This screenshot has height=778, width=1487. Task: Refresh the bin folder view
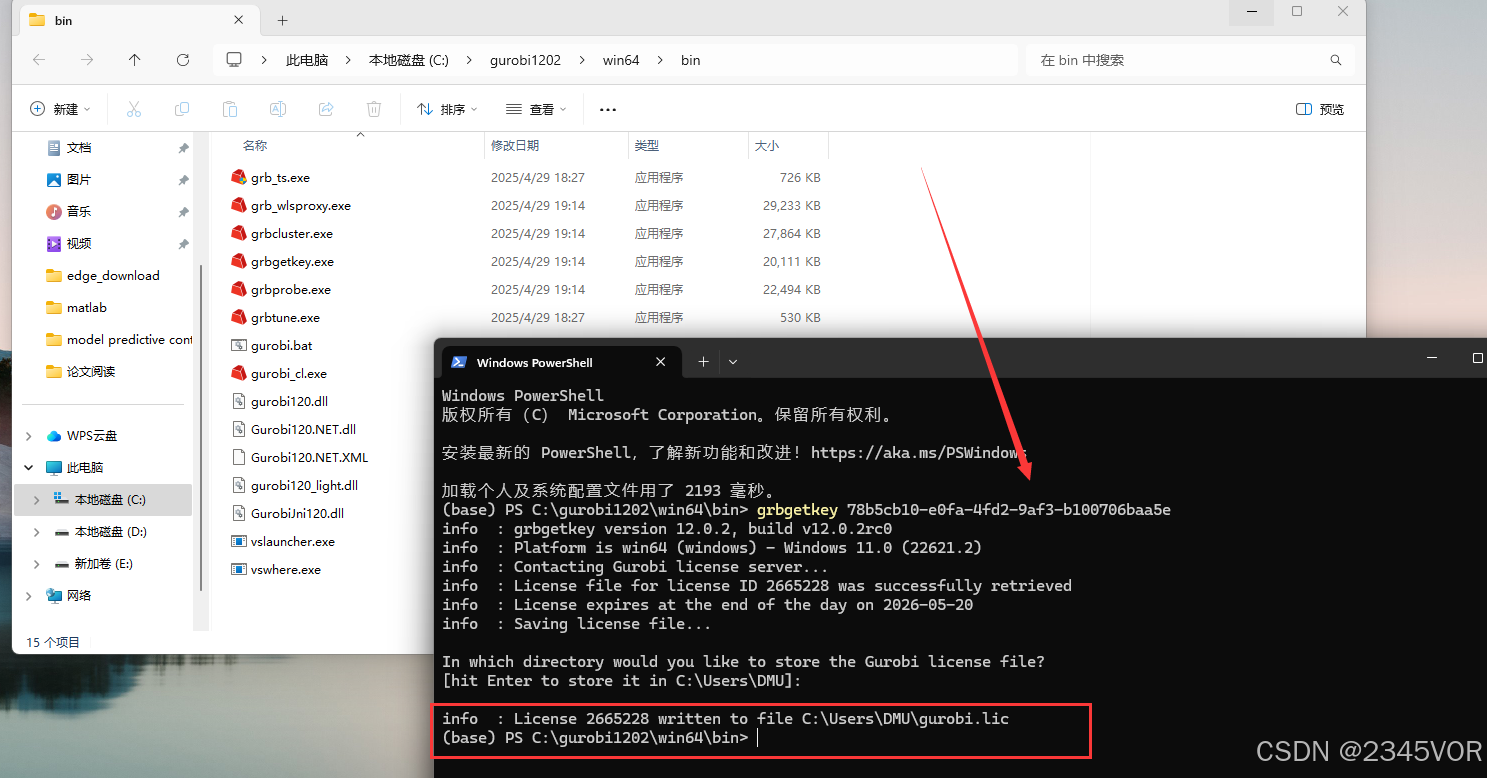[183, 60]
